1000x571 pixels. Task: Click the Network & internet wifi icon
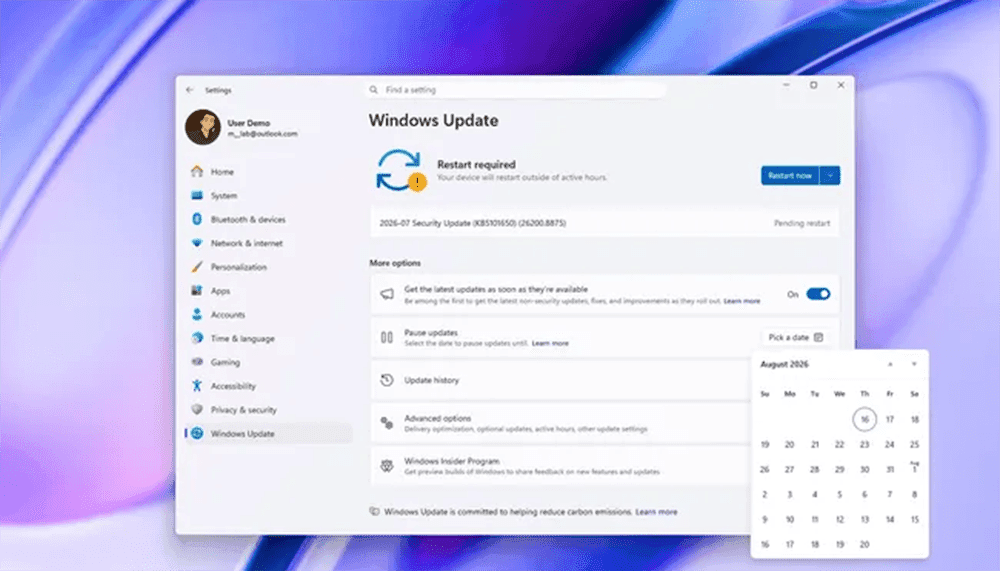click(197, 242)
